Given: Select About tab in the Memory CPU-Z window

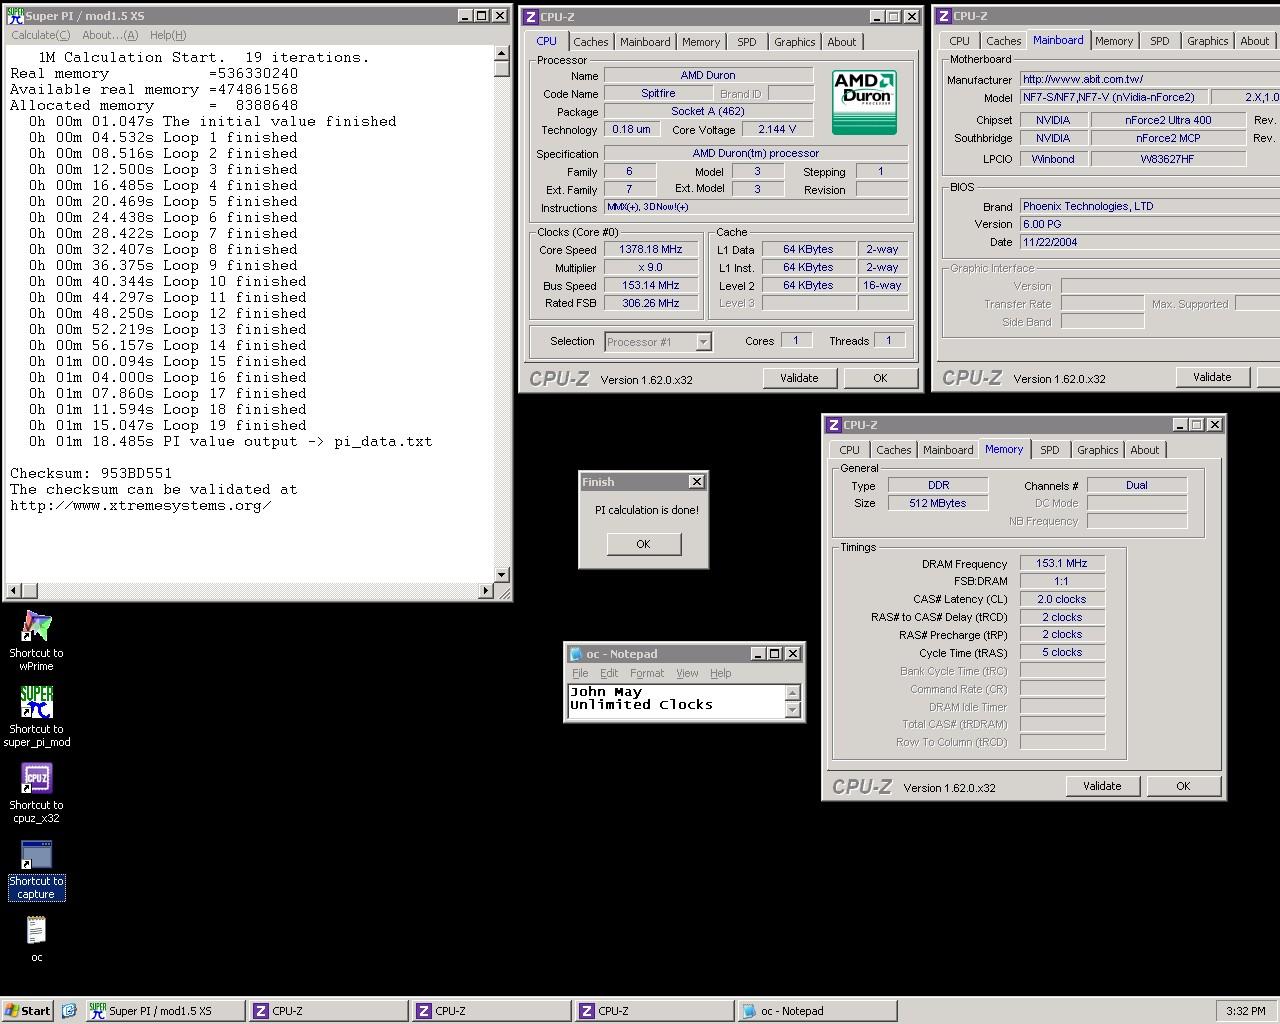Looking at the screenshot, I should pos(1145,450).
